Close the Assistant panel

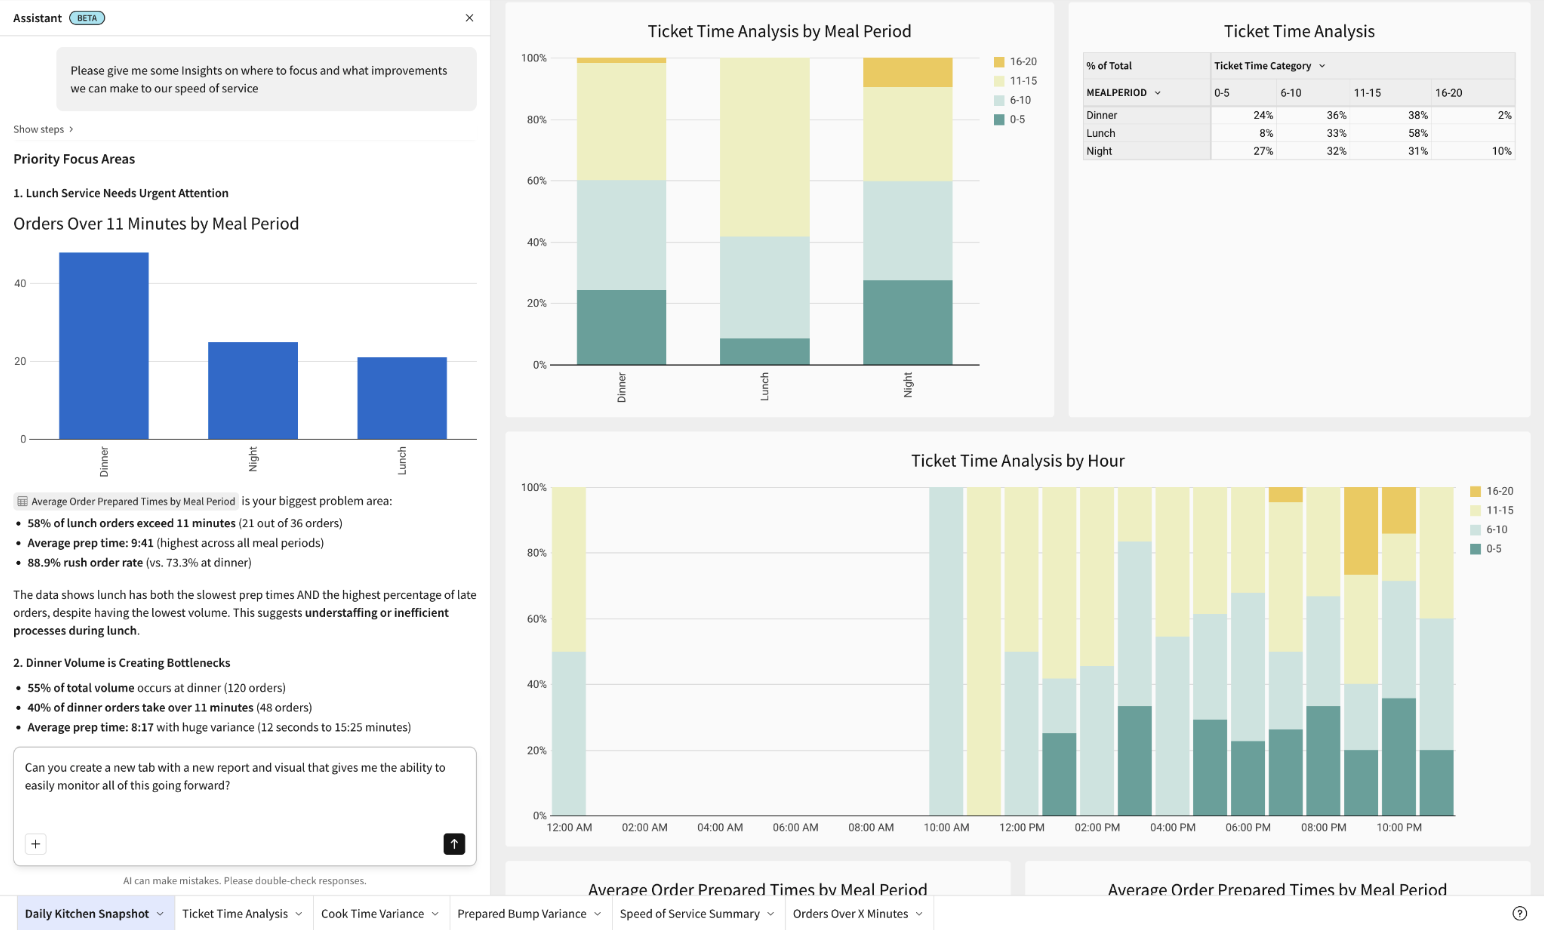click(x=470, y=18)
